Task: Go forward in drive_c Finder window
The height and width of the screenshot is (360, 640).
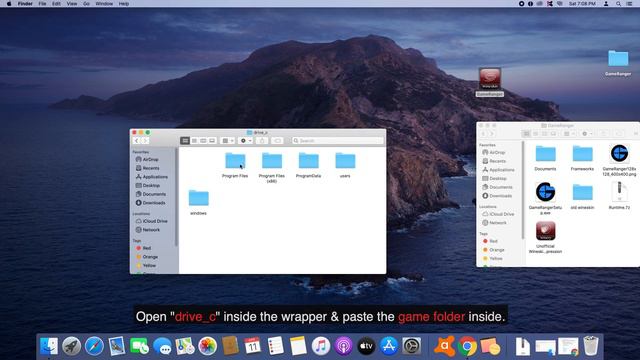Action: (x=145, y=140)
